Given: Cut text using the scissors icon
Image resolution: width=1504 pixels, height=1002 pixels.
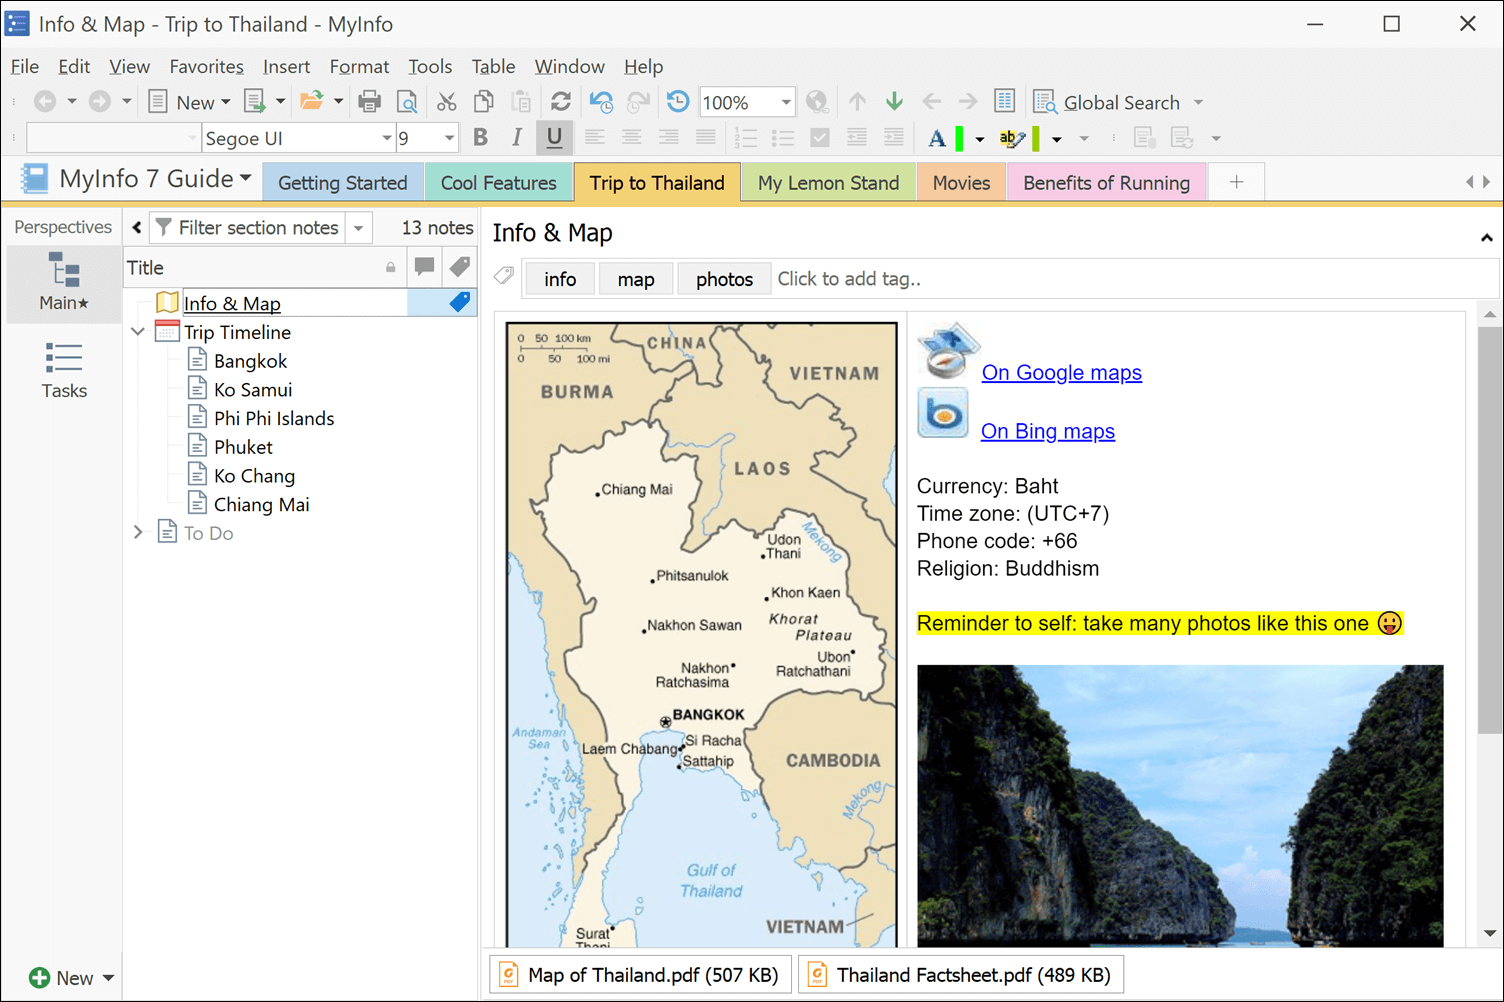Looking at the screenshot, I should coord(446,101).
